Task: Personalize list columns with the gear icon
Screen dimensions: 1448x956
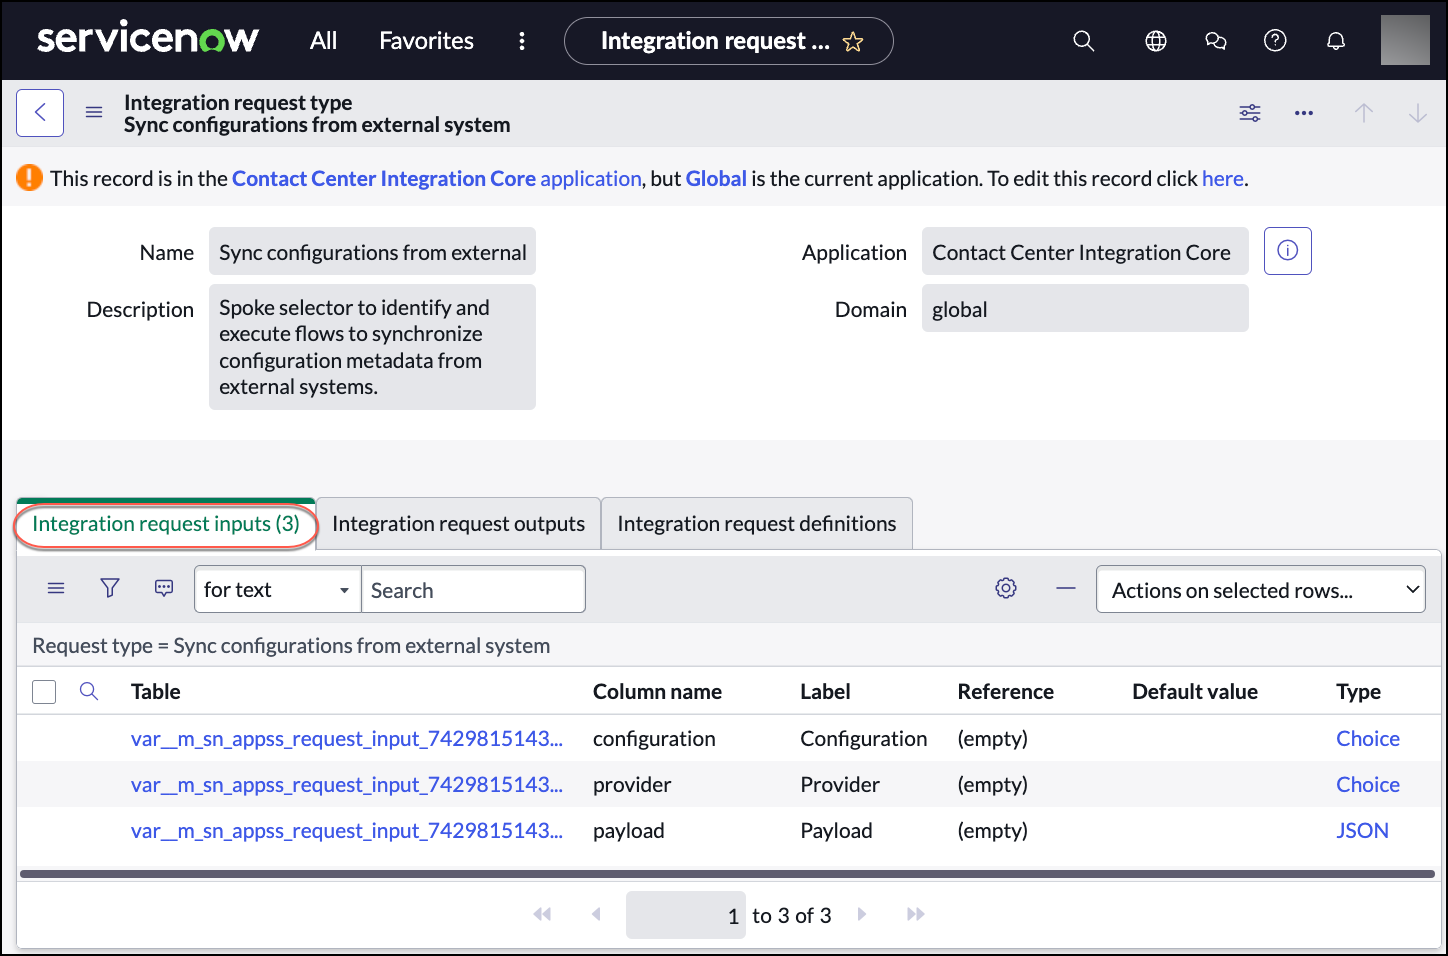Action: coord(1006,589)
